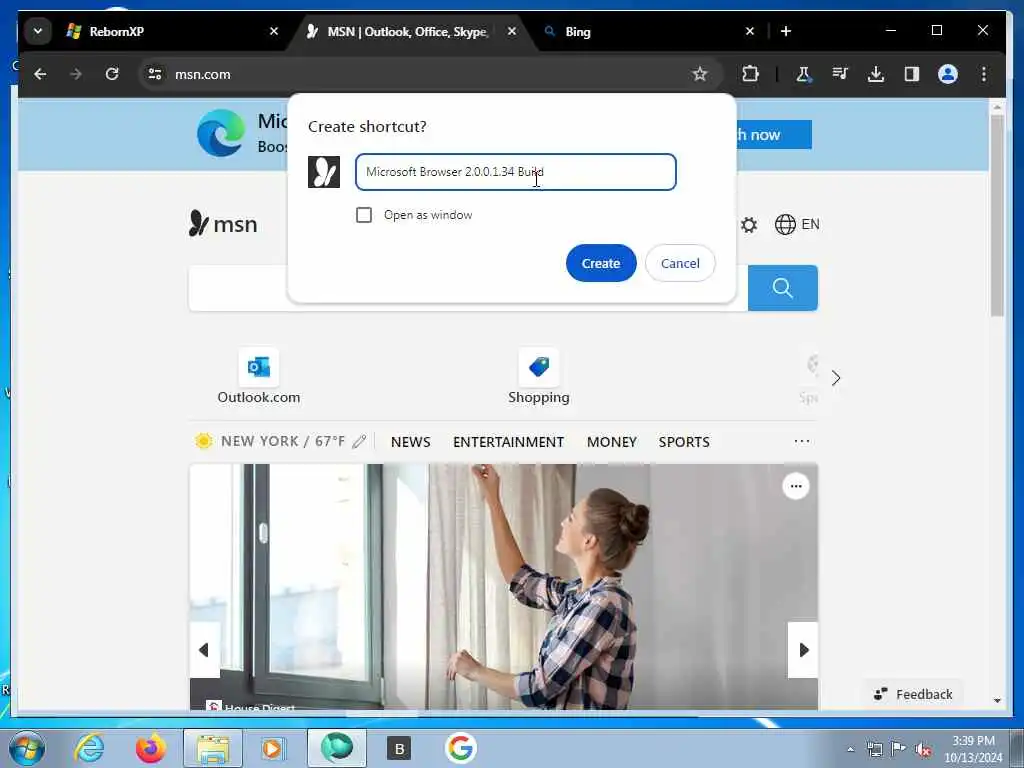Open the Chrome three-dot menu

click(984, 74)
